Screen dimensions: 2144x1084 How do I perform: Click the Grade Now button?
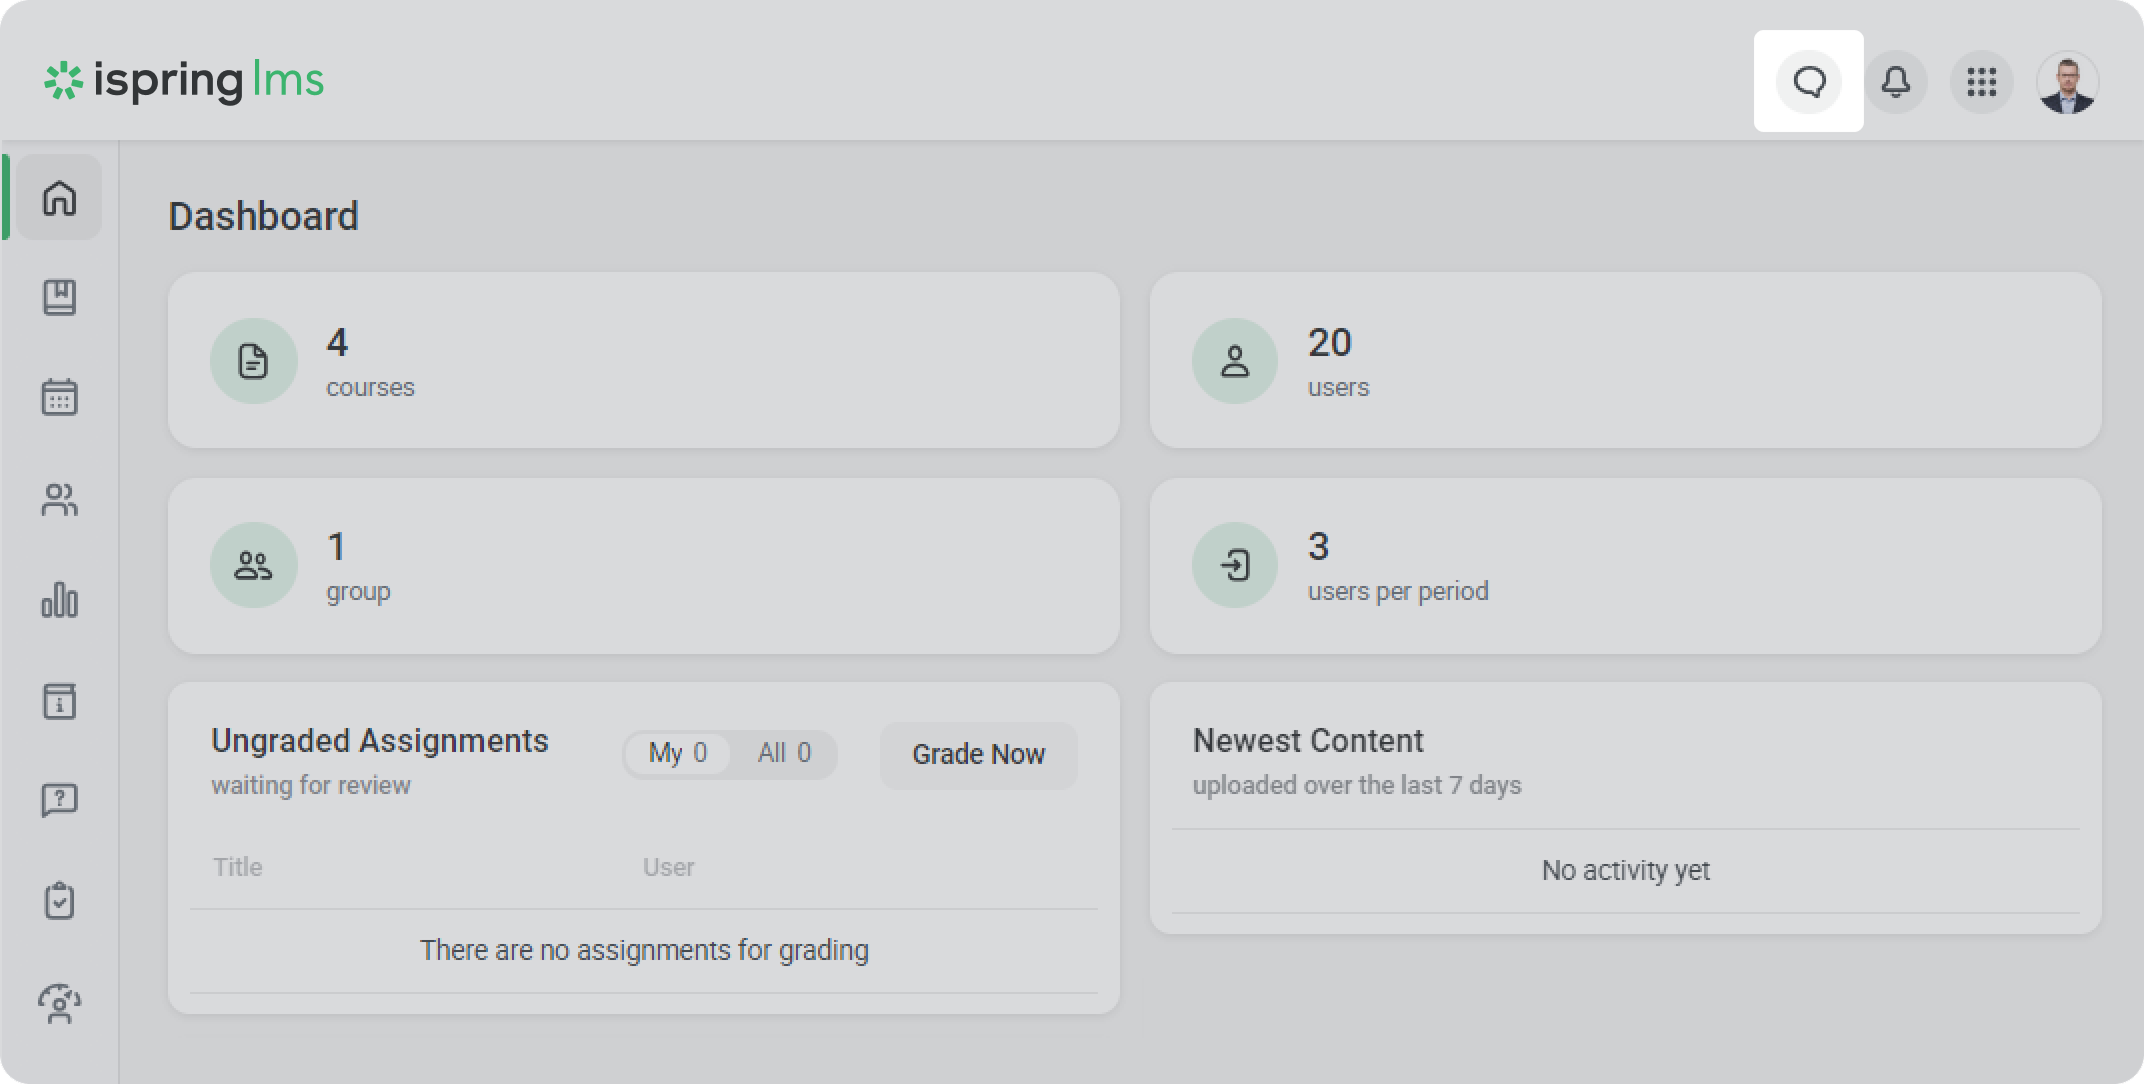(x=978, y=755)
